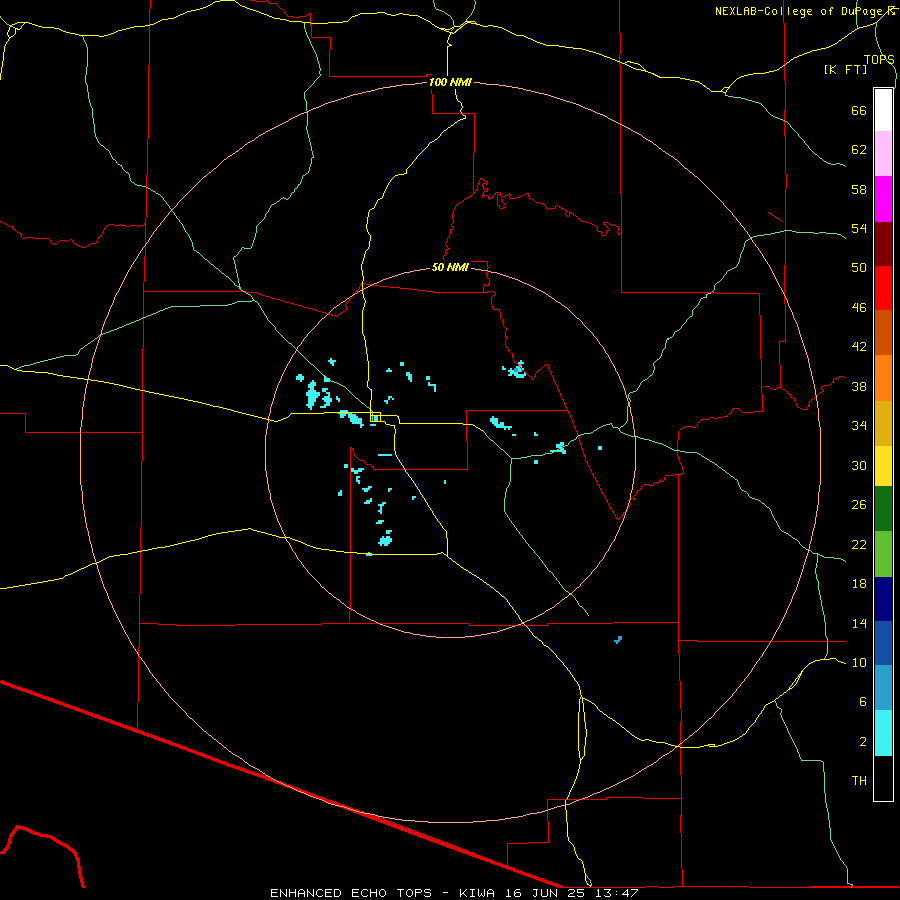Click the burnt orange legend band
Image resolution: width=900 pixels, height=900 pixels.
point(883,333)
